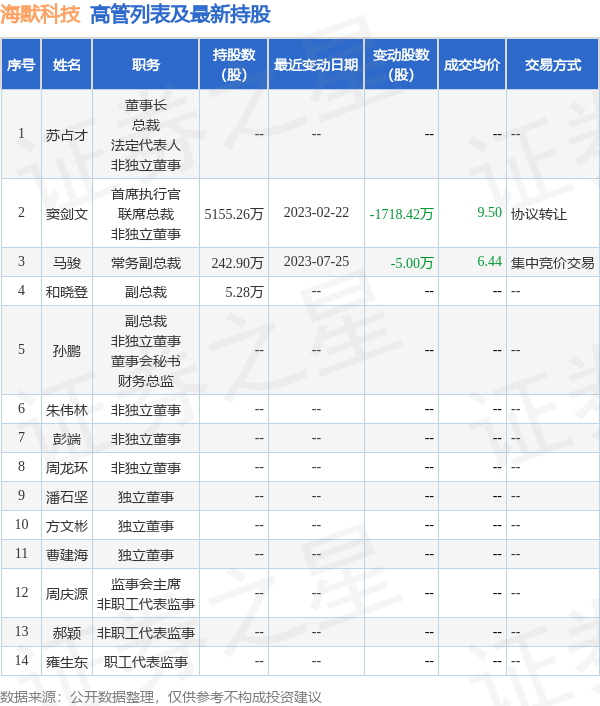Click the name 苏占才
Screen dimensions: 600x706
pyautogui.click(x=67, y=135)
